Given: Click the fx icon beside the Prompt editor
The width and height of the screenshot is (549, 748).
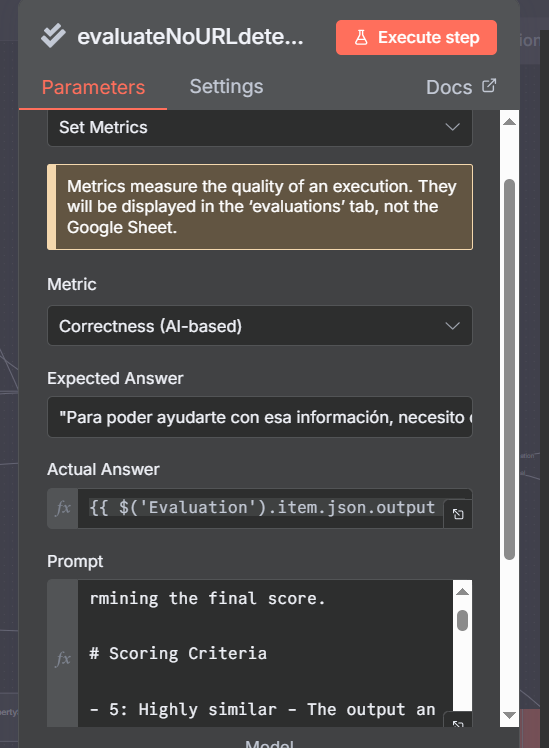Looking at the screenshot, I should pos(63,659).
